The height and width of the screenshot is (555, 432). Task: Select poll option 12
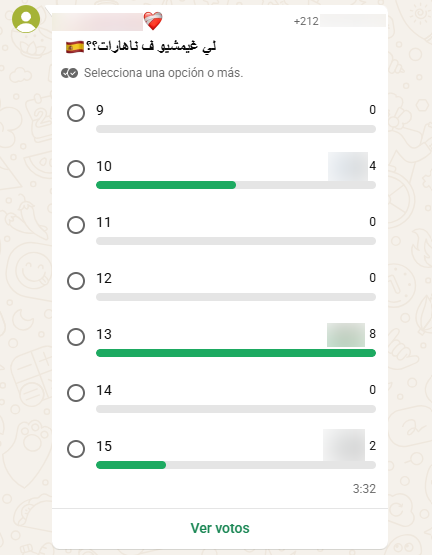pos(76,281)
